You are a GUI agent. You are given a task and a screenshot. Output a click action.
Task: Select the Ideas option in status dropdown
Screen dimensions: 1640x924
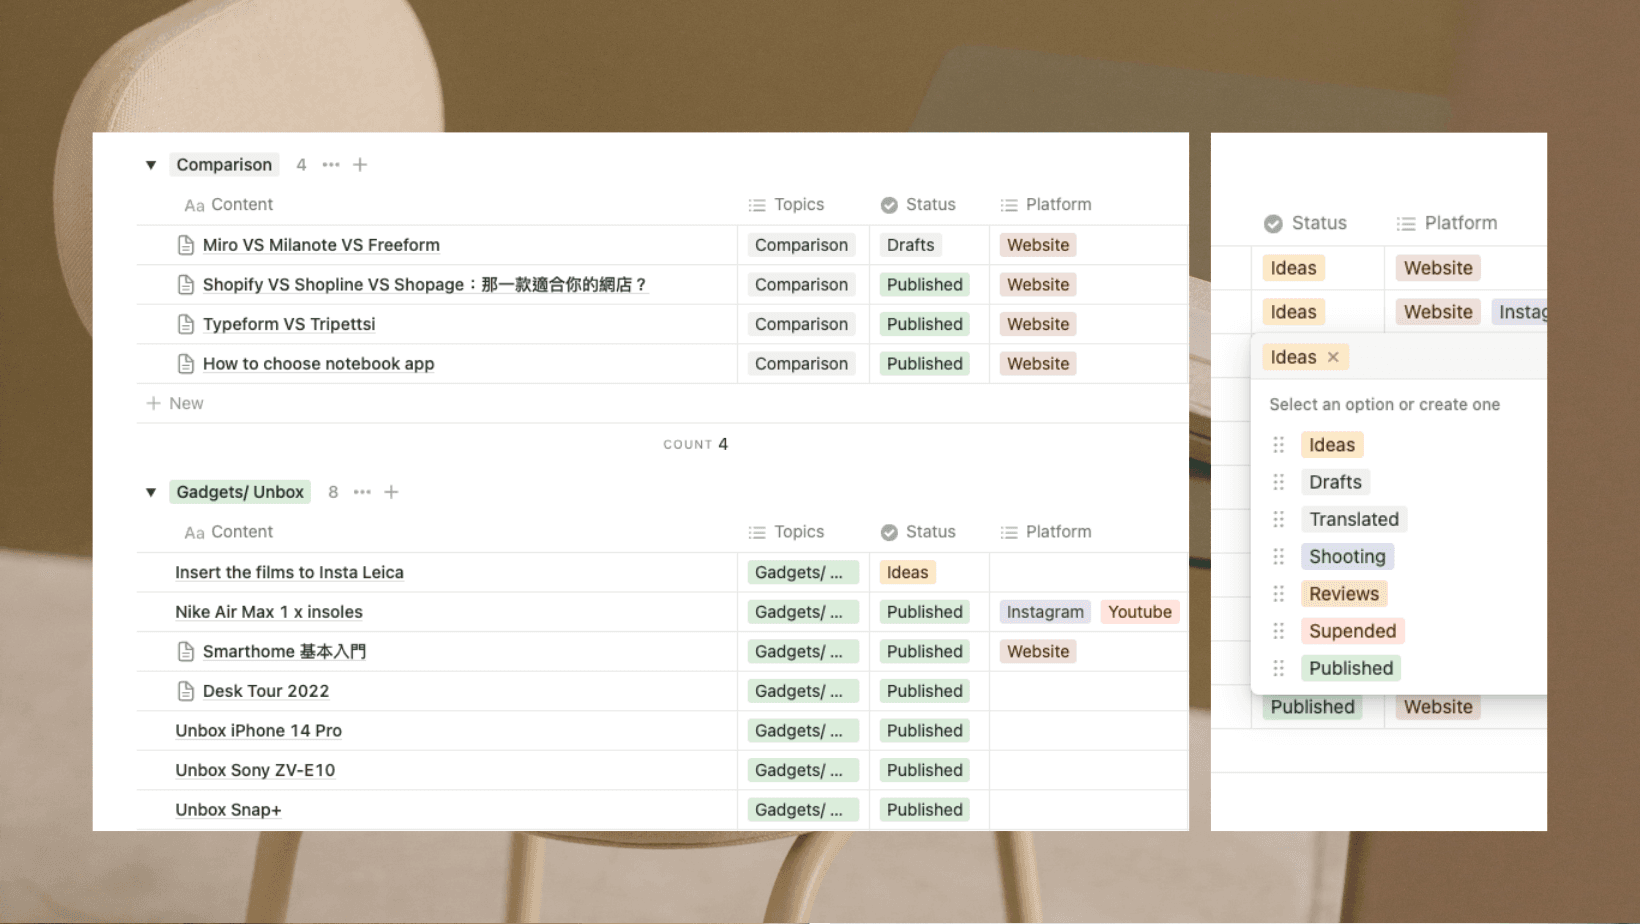[1332, 445]
